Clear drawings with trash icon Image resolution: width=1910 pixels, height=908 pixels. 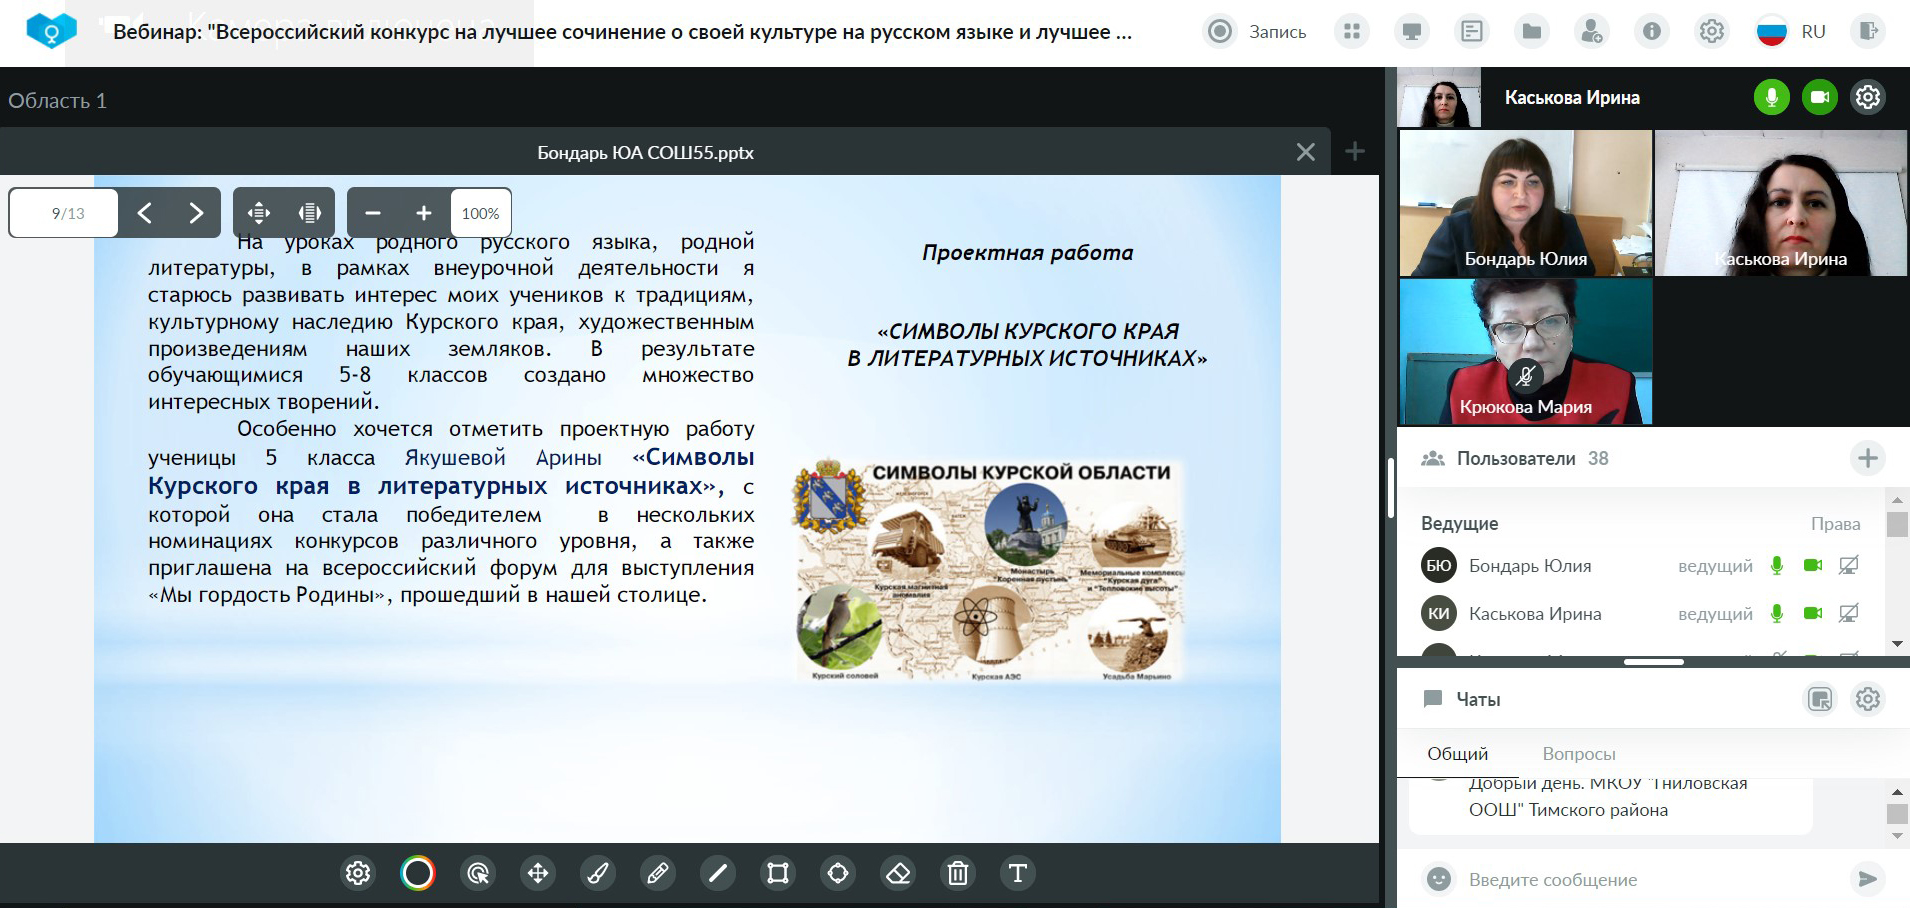click(958, 873)
